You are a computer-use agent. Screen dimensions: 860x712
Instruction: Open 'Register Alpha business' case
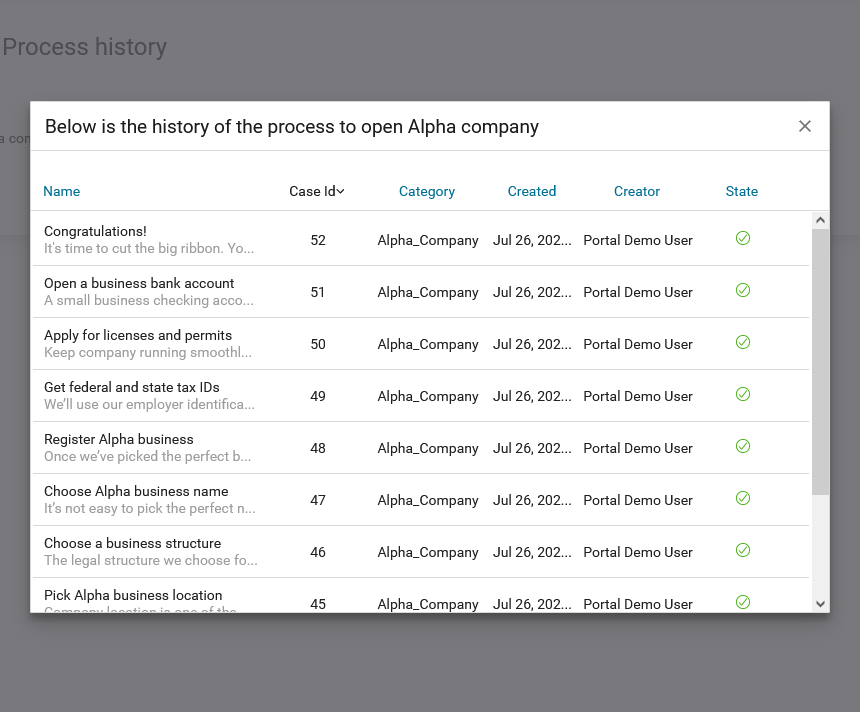coord(118,439)
